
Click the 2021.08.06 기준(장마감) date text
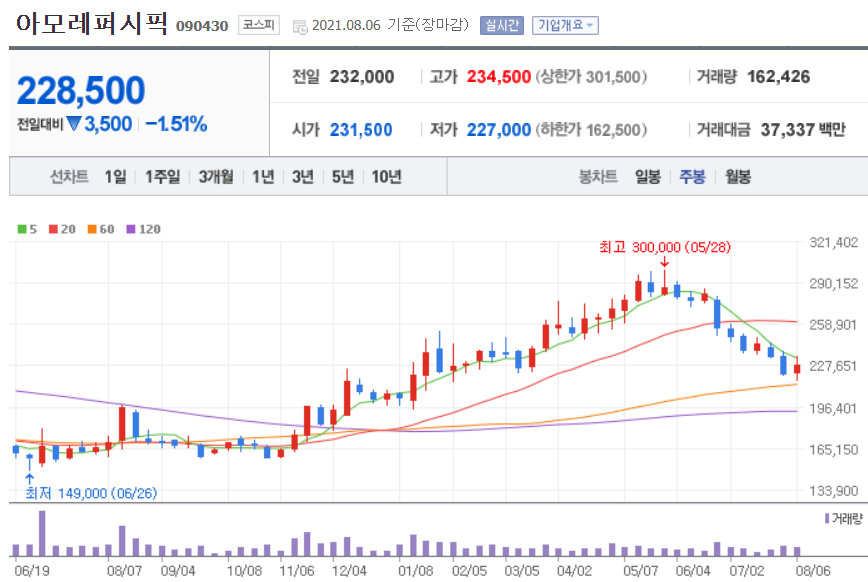390,25
